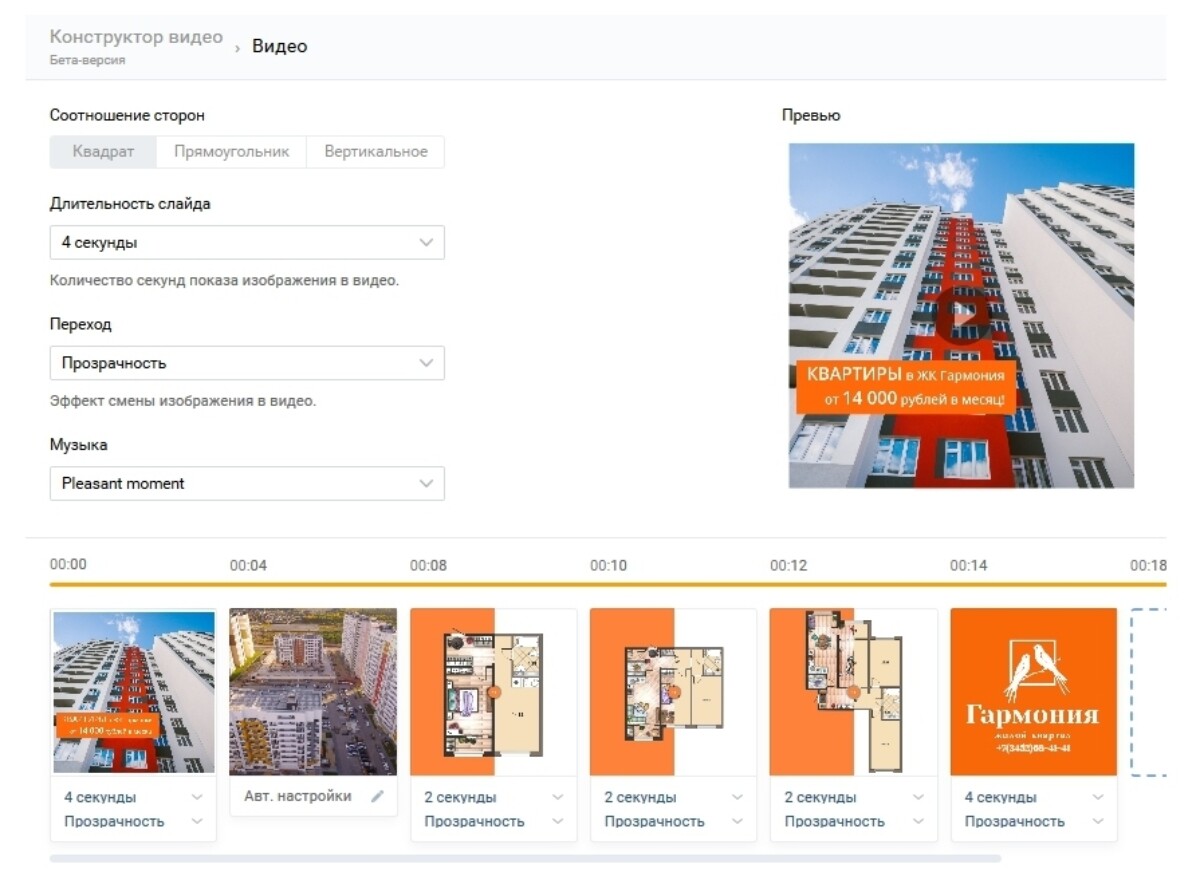Click the 00:14 timeline marker

pos(968,565)
